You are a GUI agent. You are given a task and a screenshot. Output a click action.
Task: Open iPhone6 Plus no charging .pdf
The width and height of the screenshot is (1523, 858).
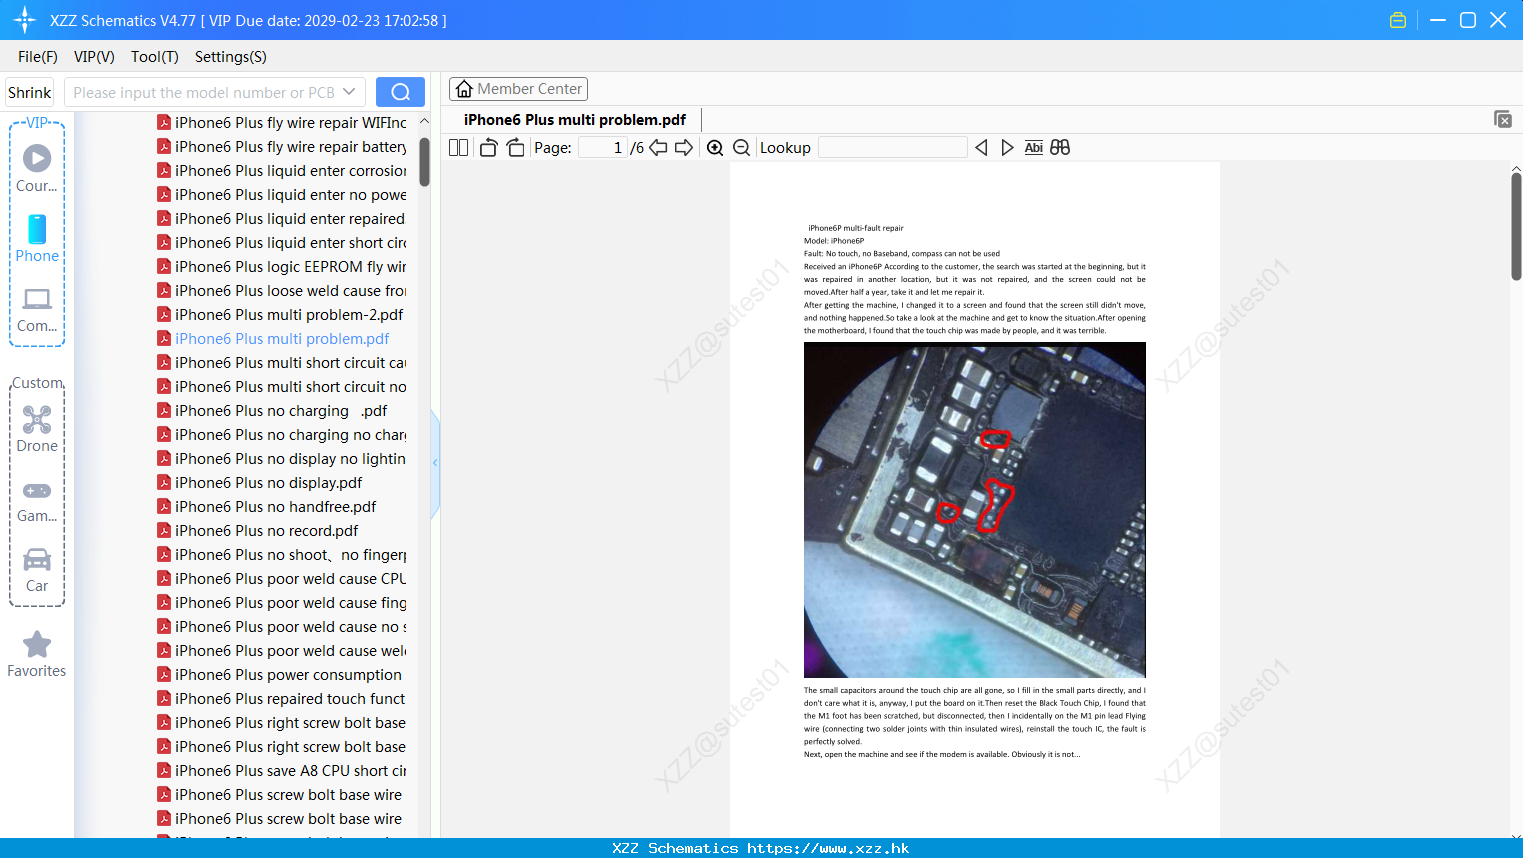(273, 411)
